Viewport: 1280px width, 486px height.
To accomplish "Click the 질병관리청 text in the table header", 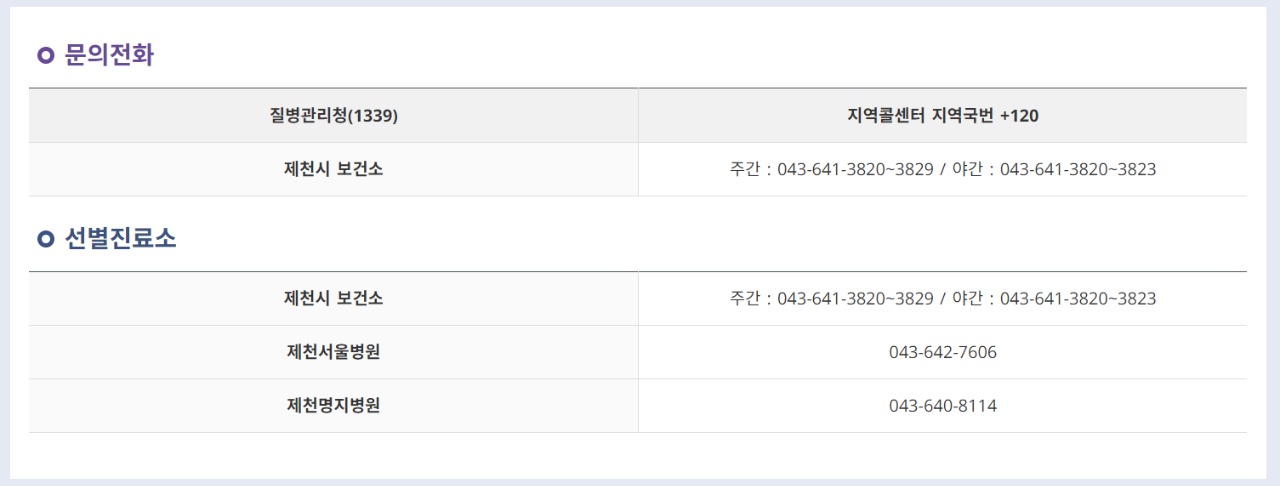I will point(307,116).
